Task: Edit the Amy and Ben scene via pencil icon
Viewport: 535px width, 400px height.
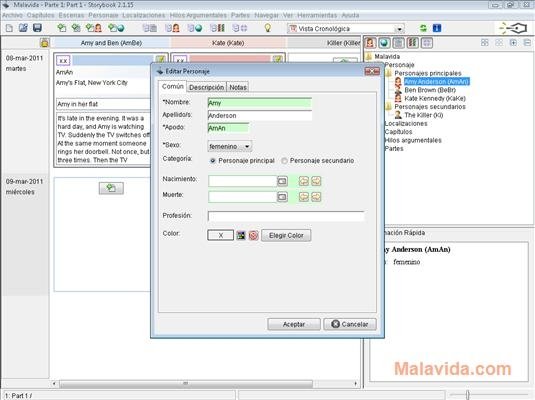Action: [160, 59]
